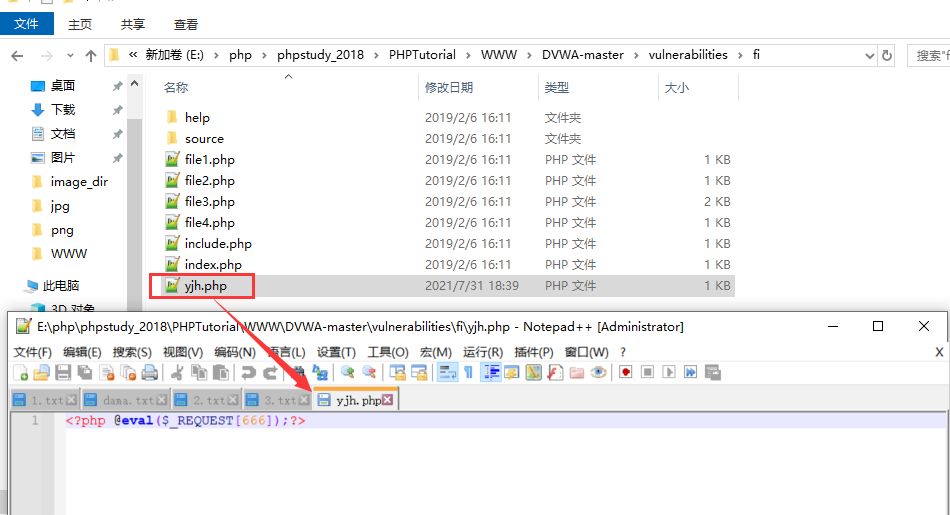Go up one folder level
This screenshot has width=950, height=515.
(x=91, y=56)
